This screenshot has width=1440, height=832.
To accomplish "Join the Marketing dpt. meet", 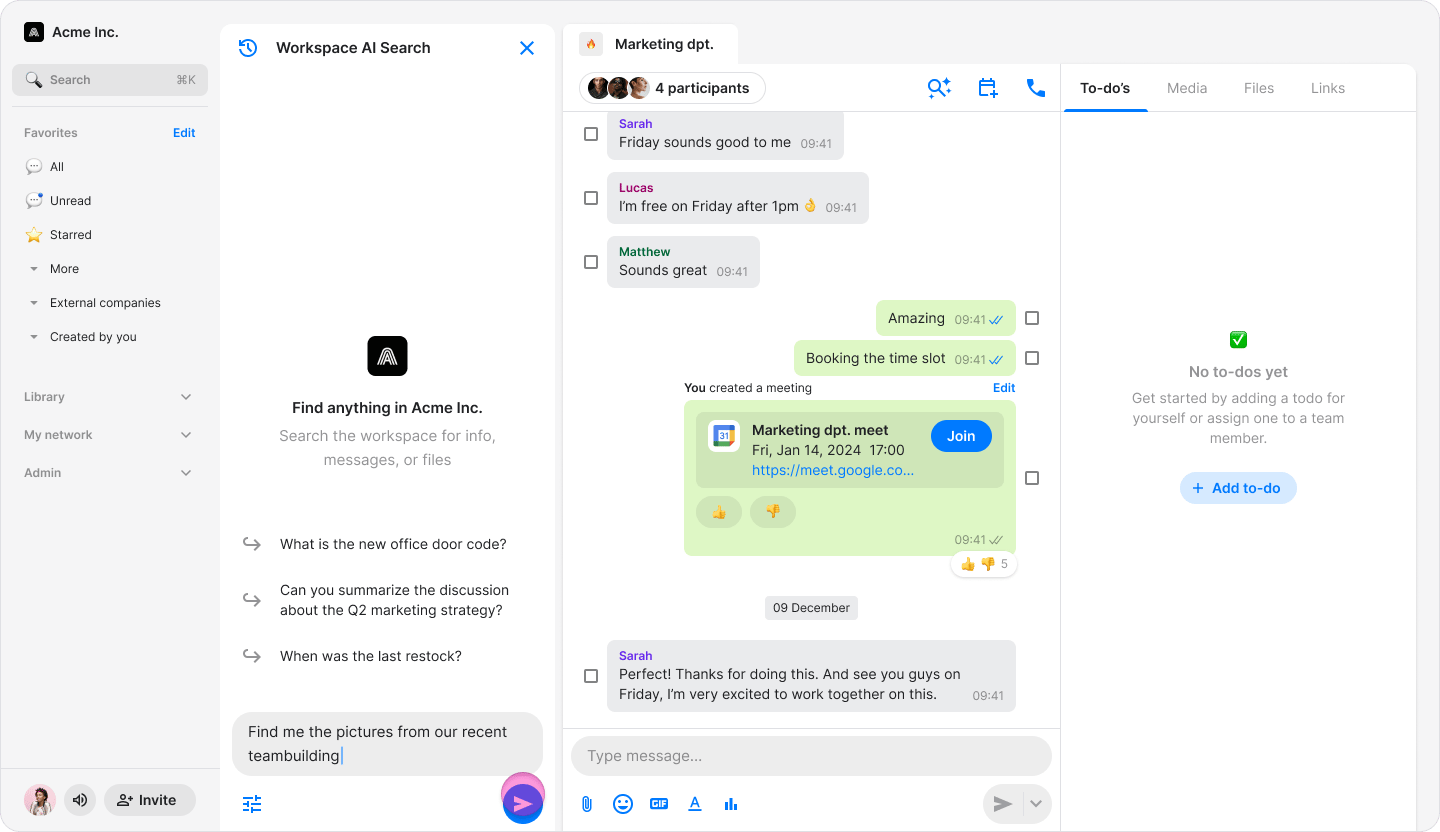I will [961, 436].
